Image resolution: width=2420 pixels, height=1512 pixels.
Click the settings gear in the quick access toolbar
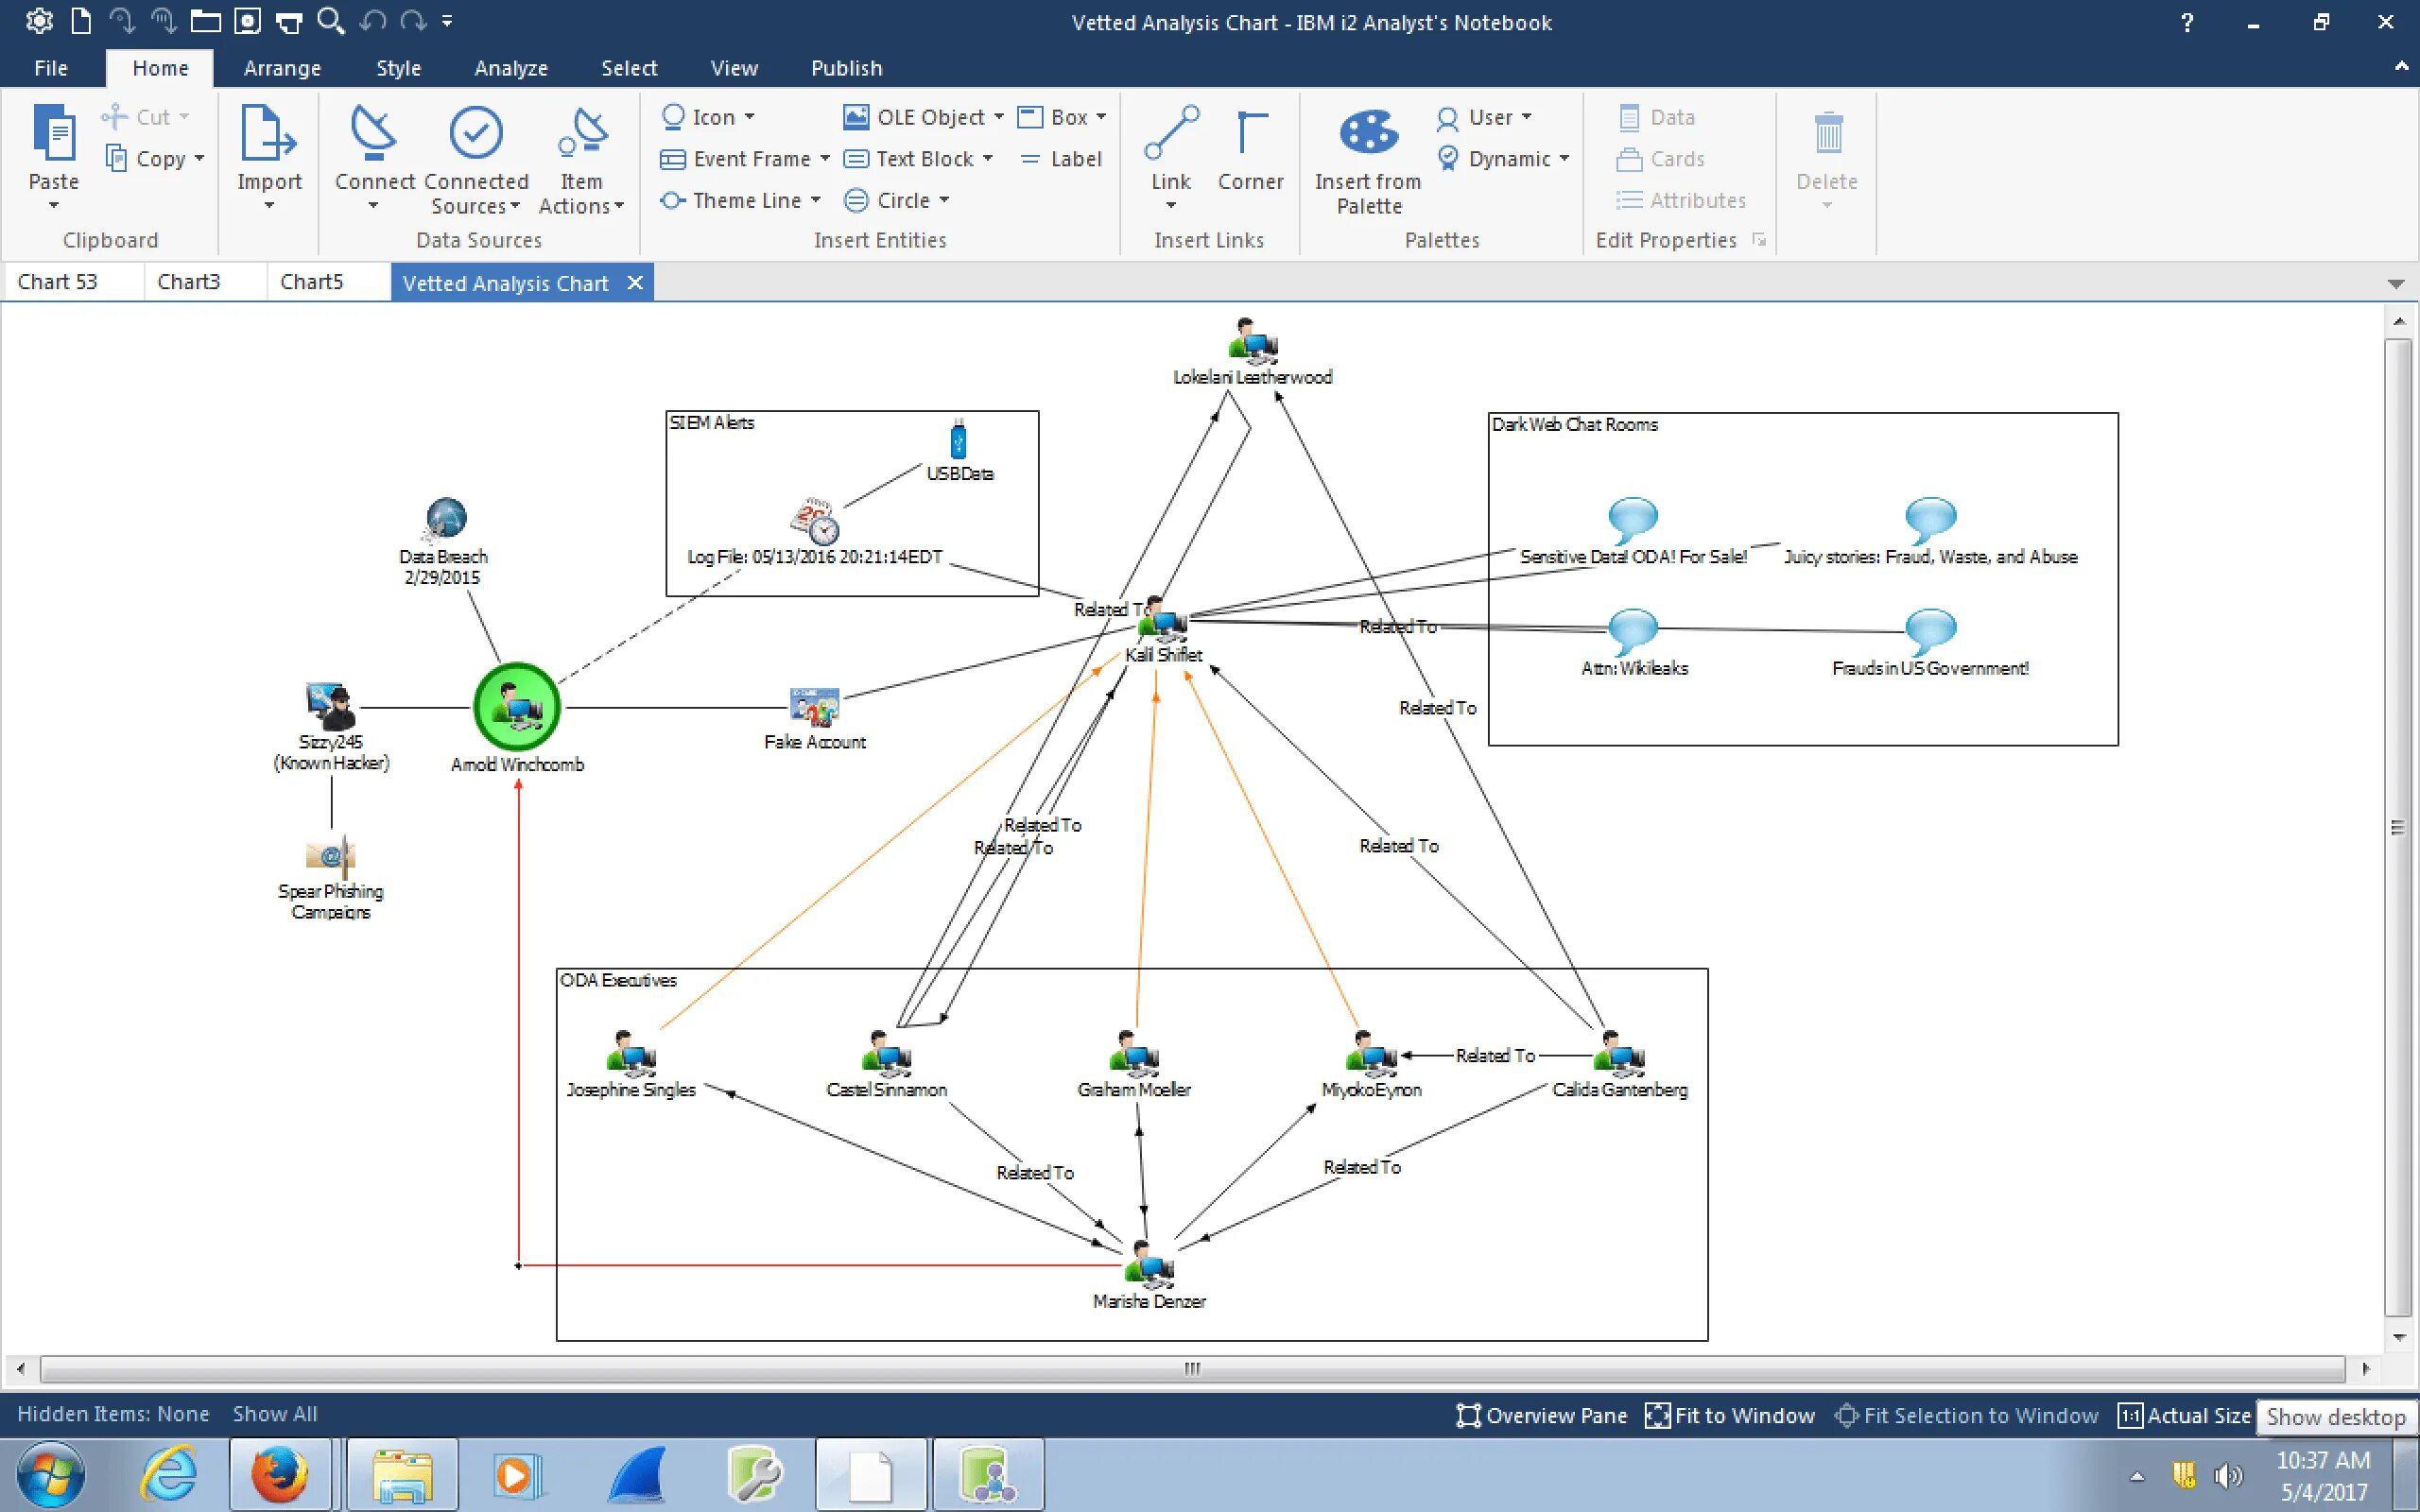point(39,21)
